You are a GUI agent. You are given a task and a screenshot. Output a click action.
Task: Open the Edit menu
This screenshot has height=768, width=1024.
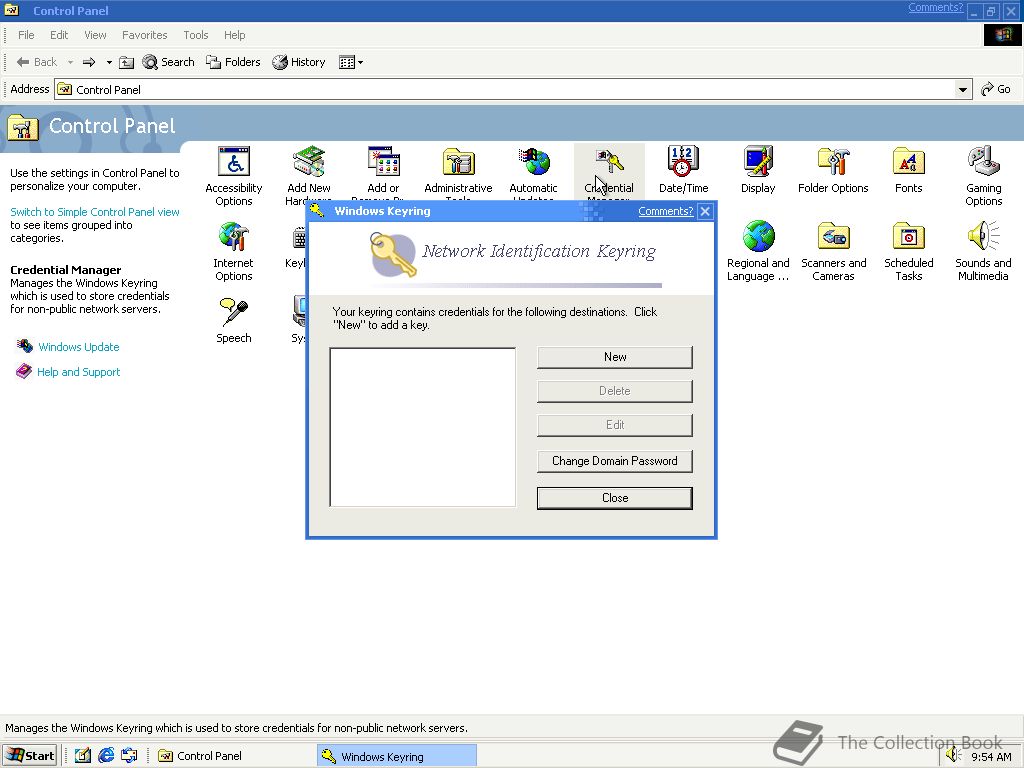click(x=59, y=35)
